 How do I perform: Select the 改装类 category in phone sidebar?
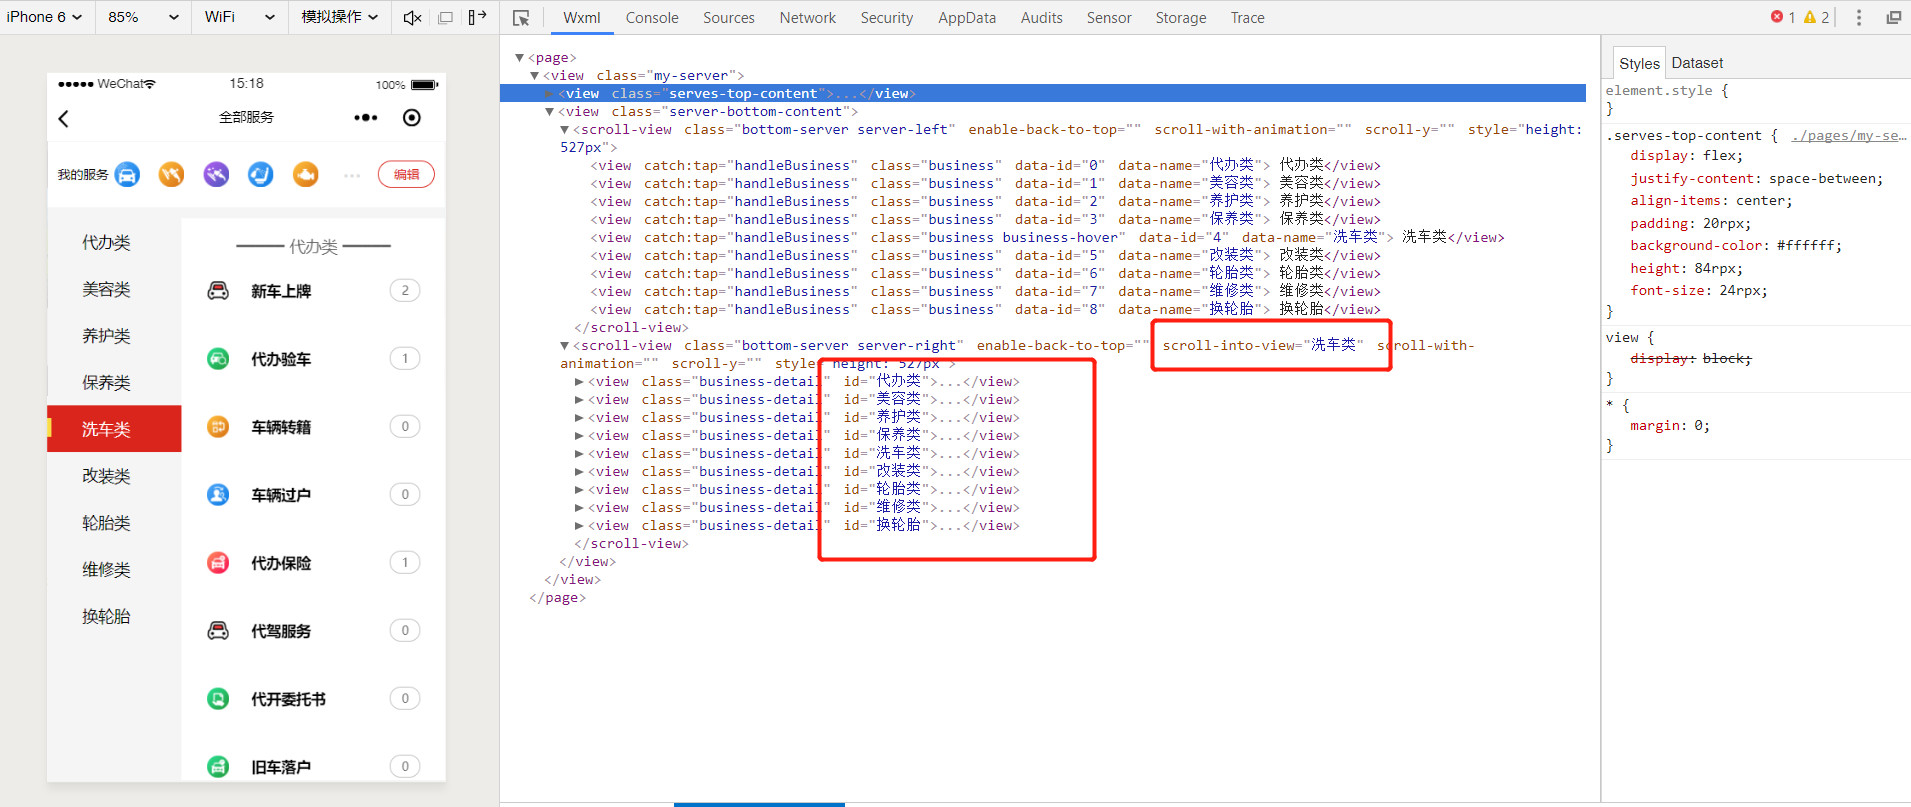pyautogui.click(x=107, y=476)
